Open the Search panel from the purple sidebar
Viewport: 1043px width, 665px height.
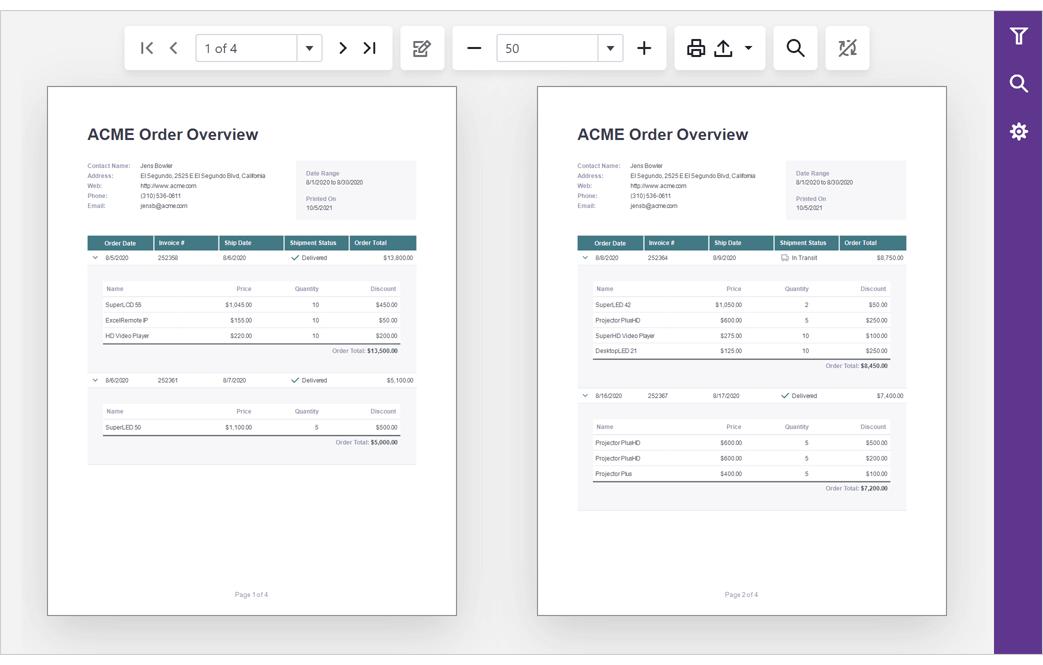coord(1018,84)
